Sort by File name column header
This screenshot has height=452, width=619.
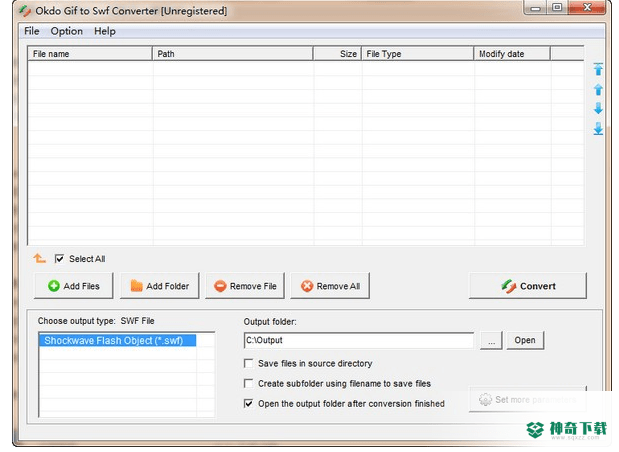pyautogui.click(x=90, y=54)
